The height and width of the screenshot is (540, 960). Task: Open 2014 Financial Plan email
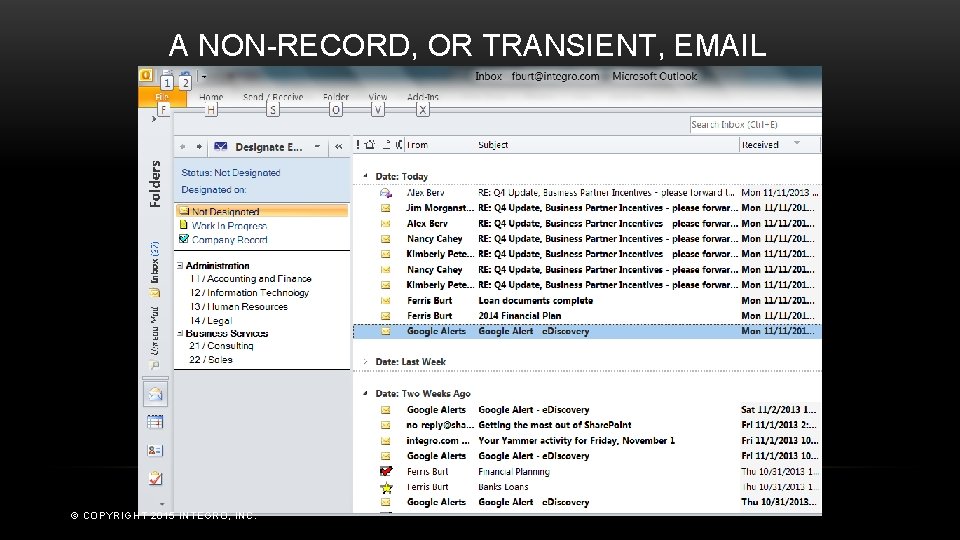[587, 316]
